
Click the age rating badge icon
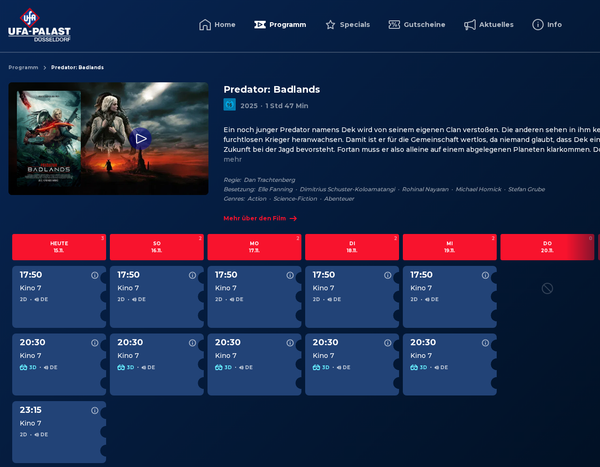click(229, 105)
